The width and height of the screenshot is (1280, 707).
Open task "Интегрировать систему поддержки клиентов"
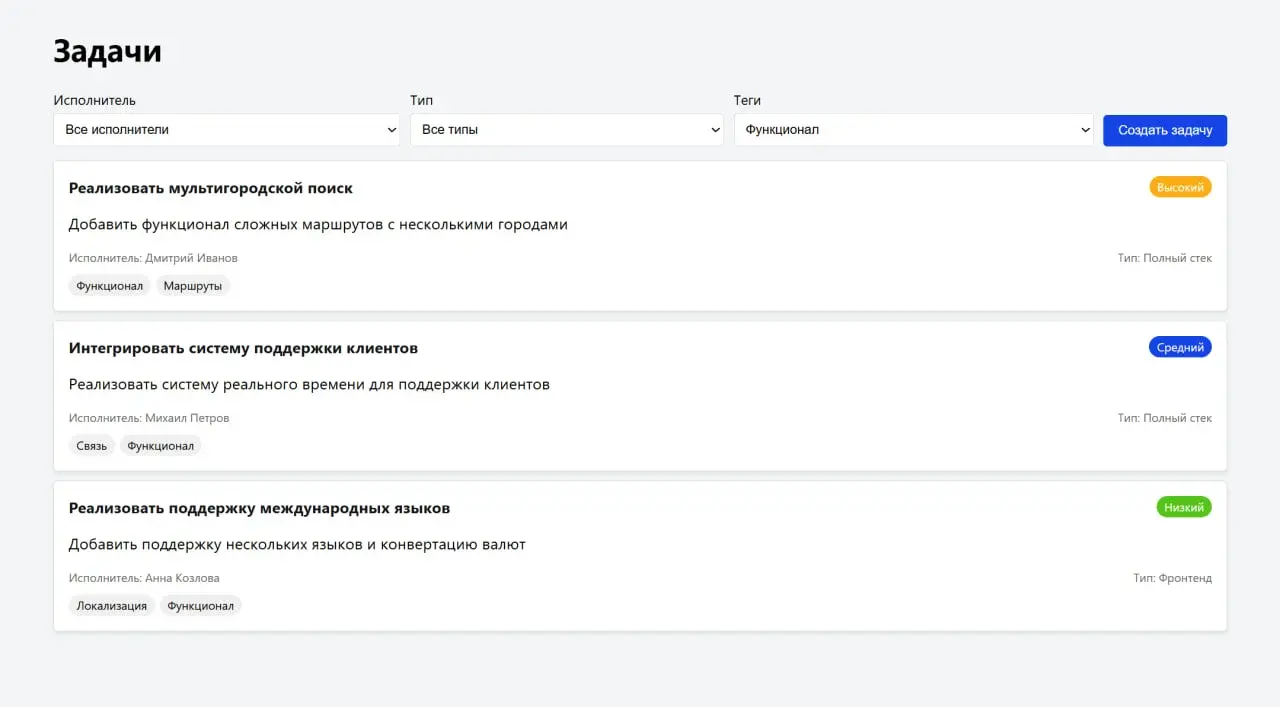click(x=243, y=348)
